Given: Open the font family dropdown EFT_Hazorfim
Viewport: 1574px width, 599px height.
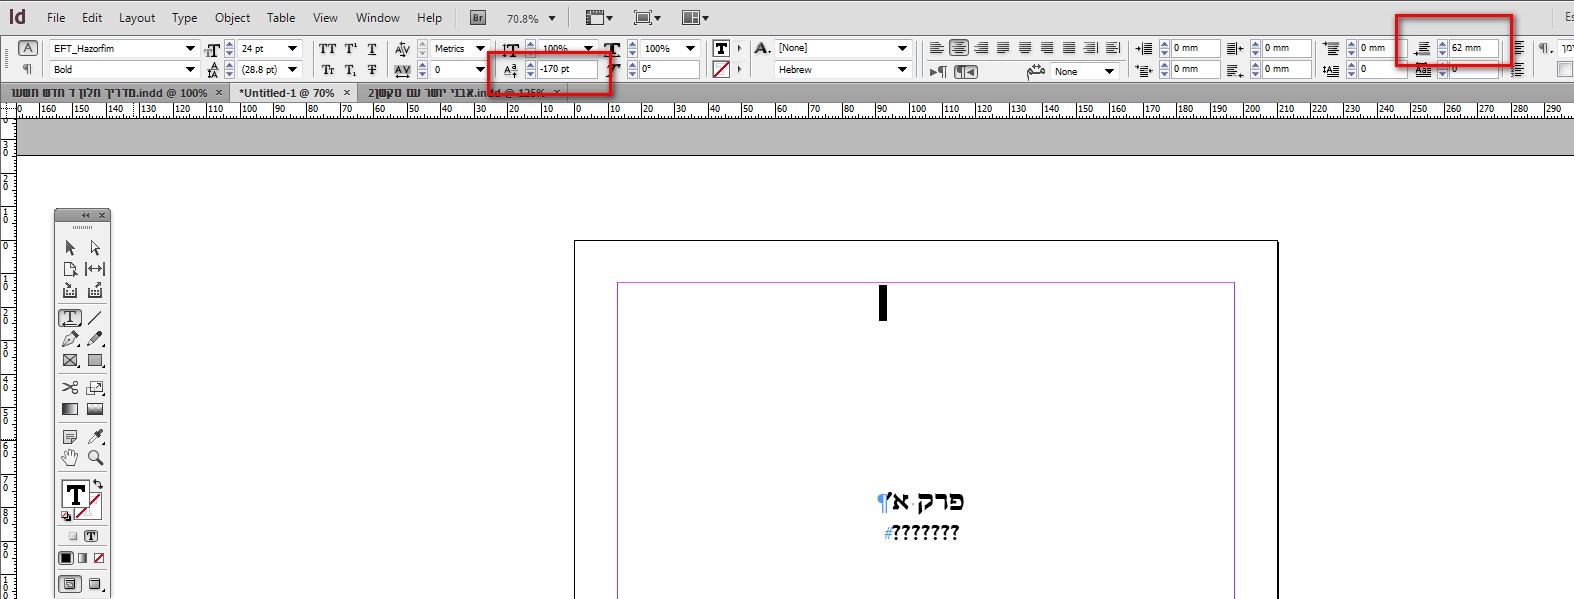Looking at the screenshot, I should point(190,48).
